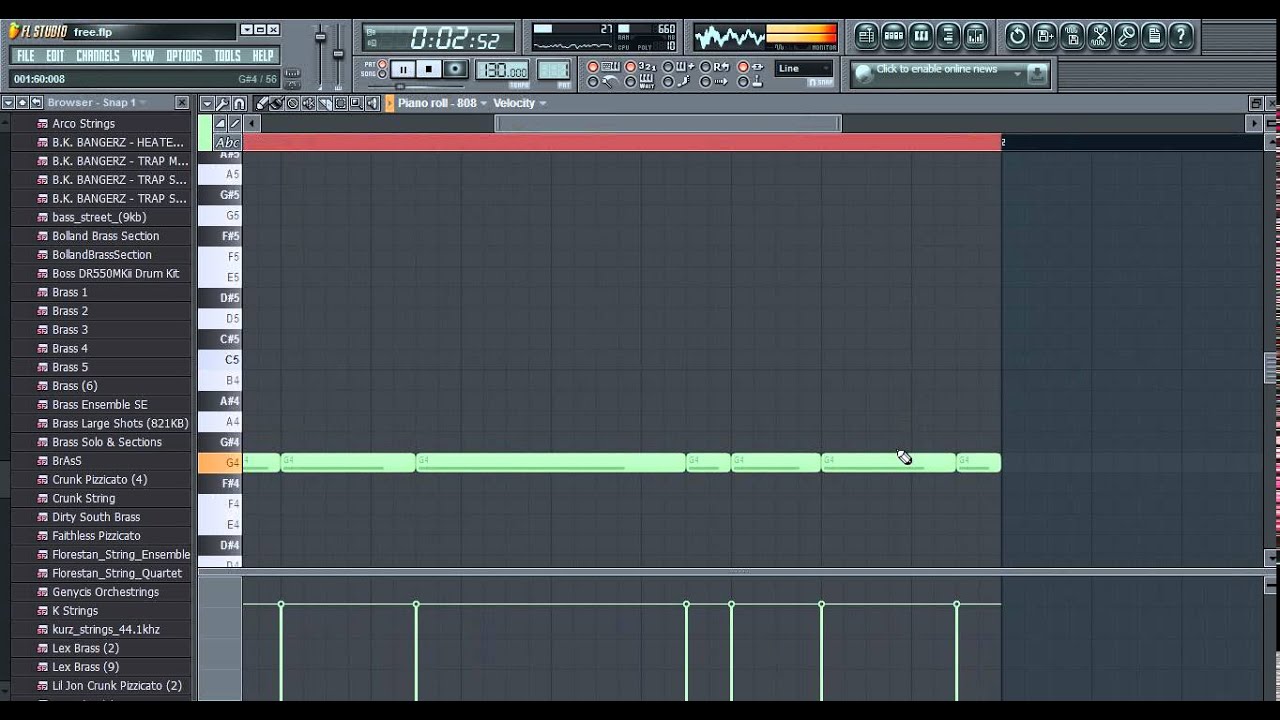This screenshot has height=720, width=1280.
Task: Pause playback with the pause button
Action: [x=403, y=69]
